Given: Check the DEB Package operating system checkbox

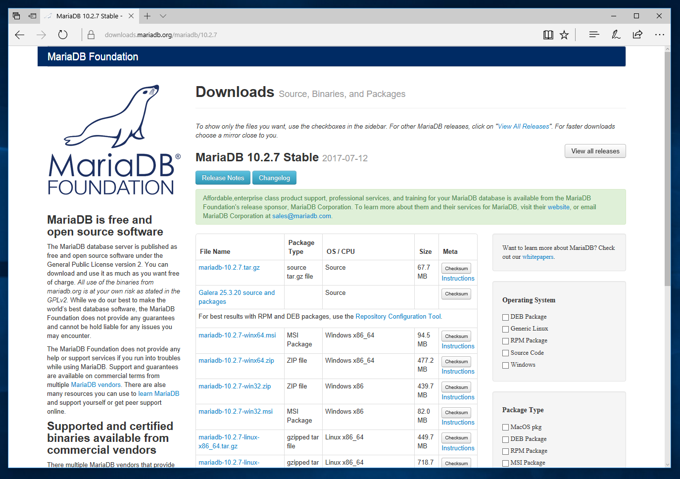Looking at the screenshot, I should tap(505, 317).
